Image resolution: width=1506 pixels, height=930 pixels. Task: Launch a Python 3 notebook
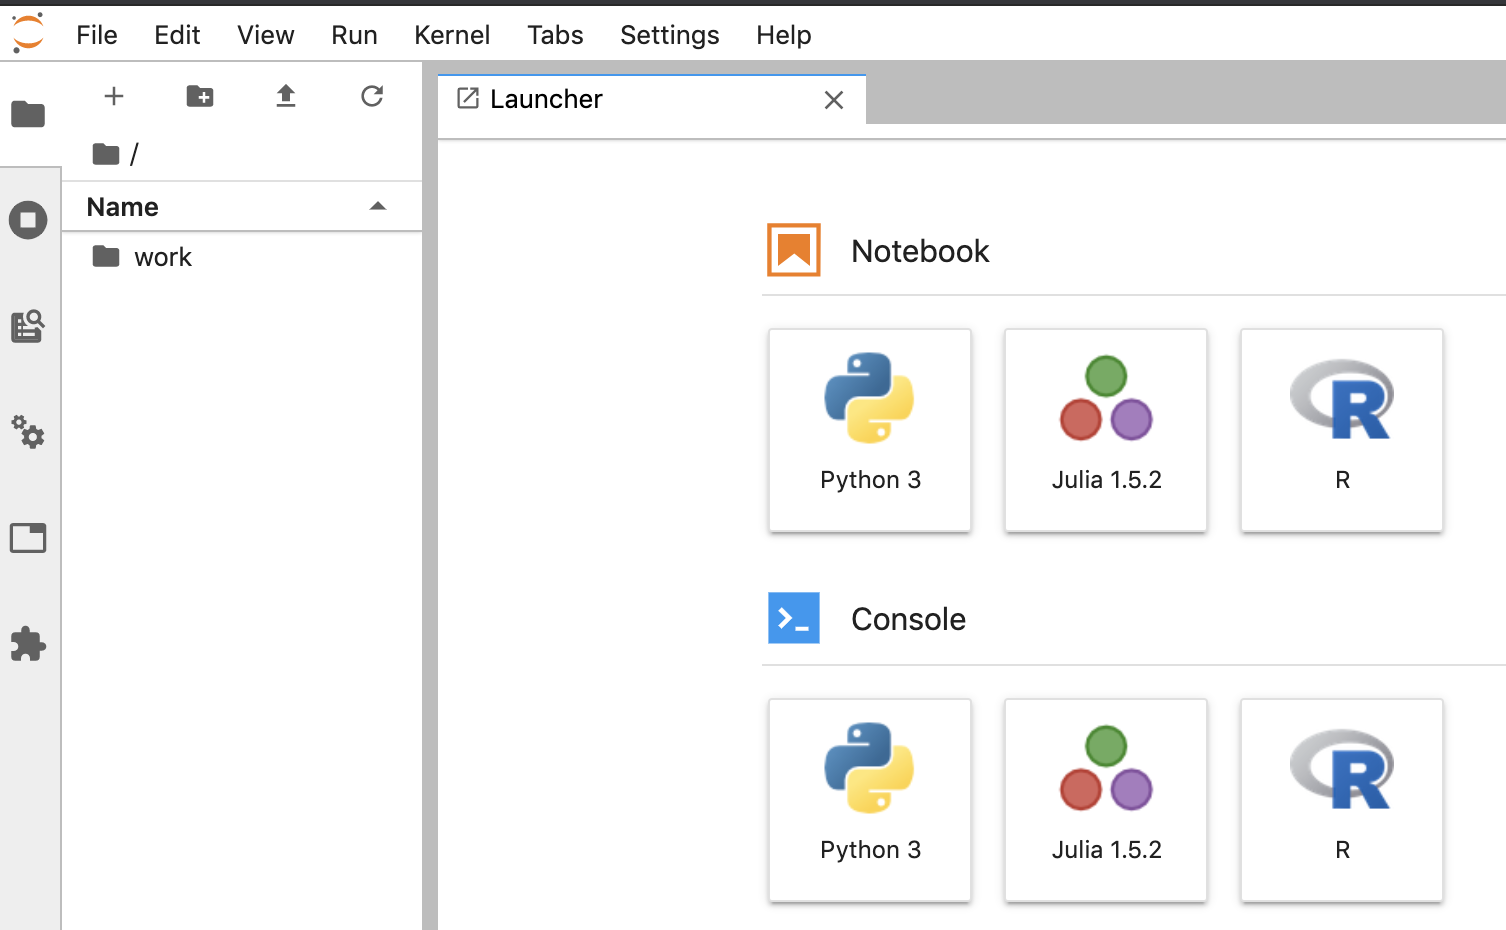click(x=870, y=430)
